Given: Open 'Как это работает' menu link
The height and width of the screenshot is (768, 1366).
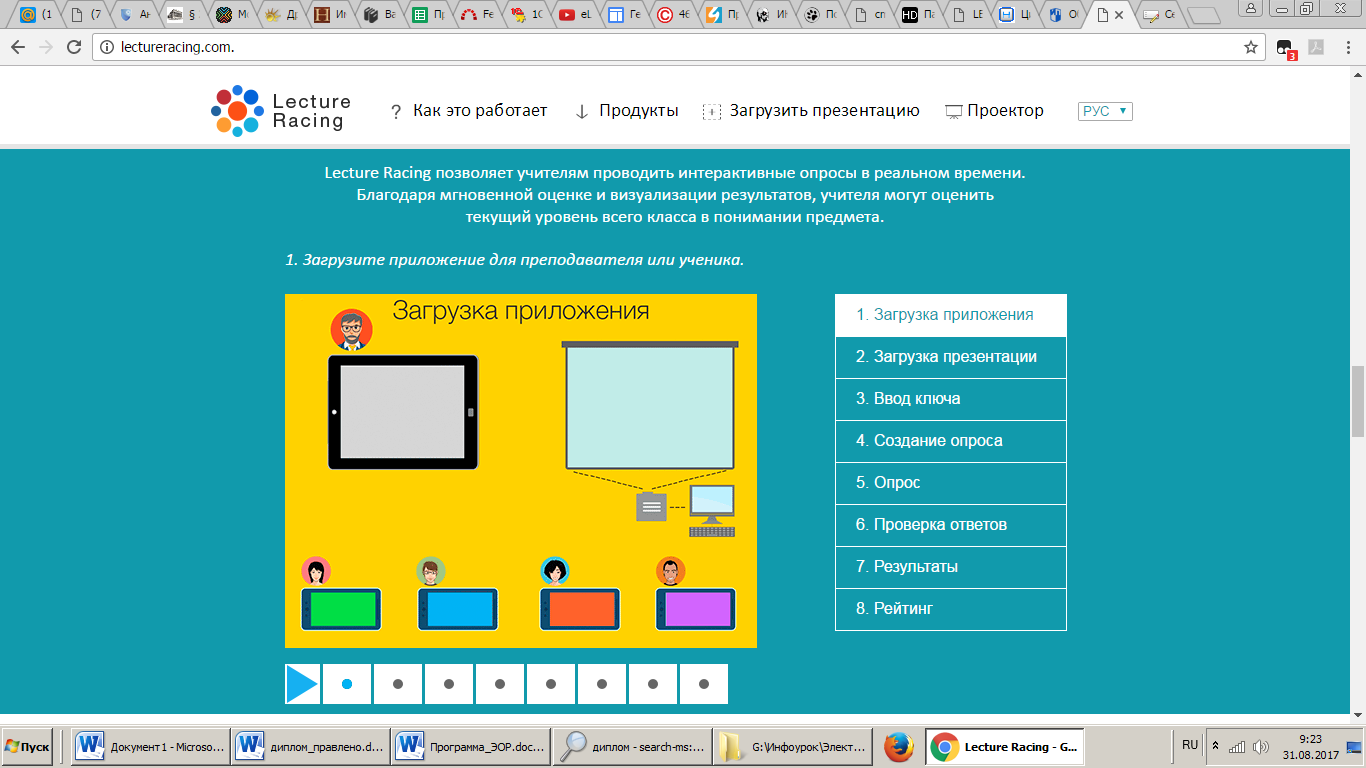Looking at the screenshot, I should pyautogui.click(x=480, y=111).
